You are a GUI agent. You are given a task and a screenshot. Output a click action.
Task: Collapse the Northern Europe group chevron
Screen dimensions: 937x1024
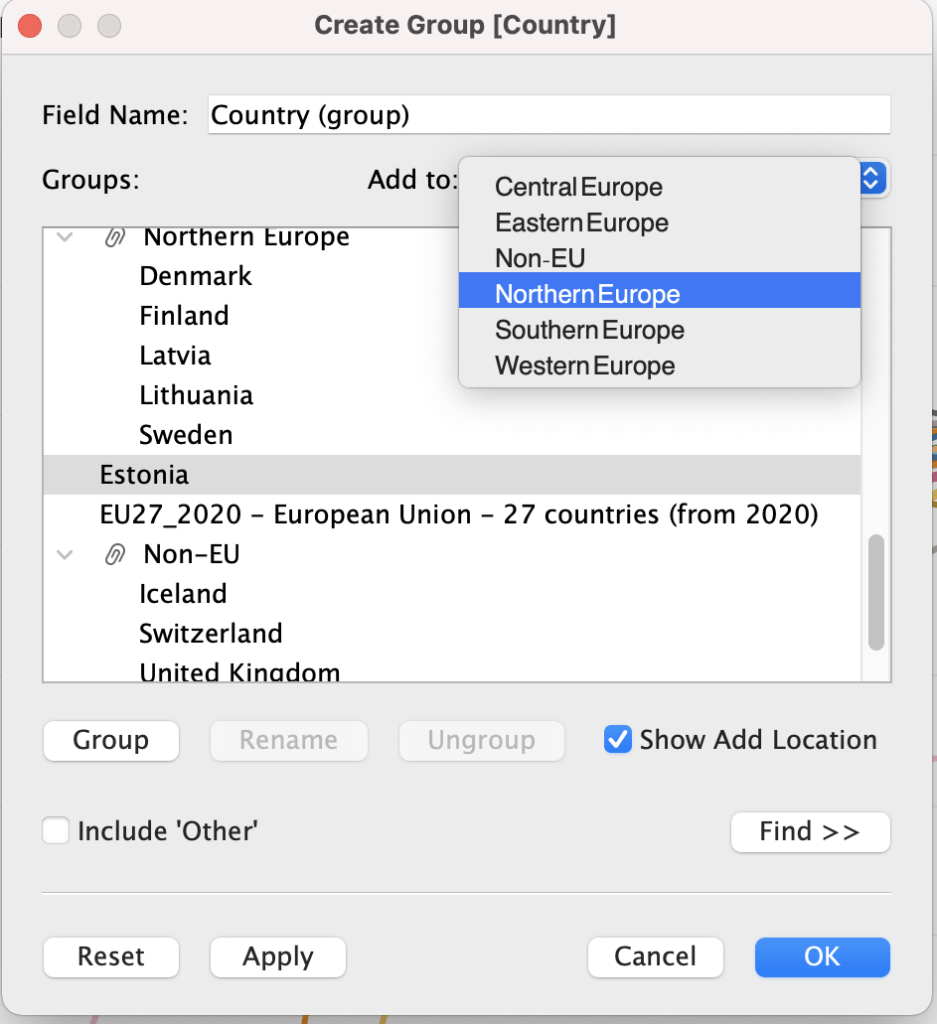pos(66,238)
